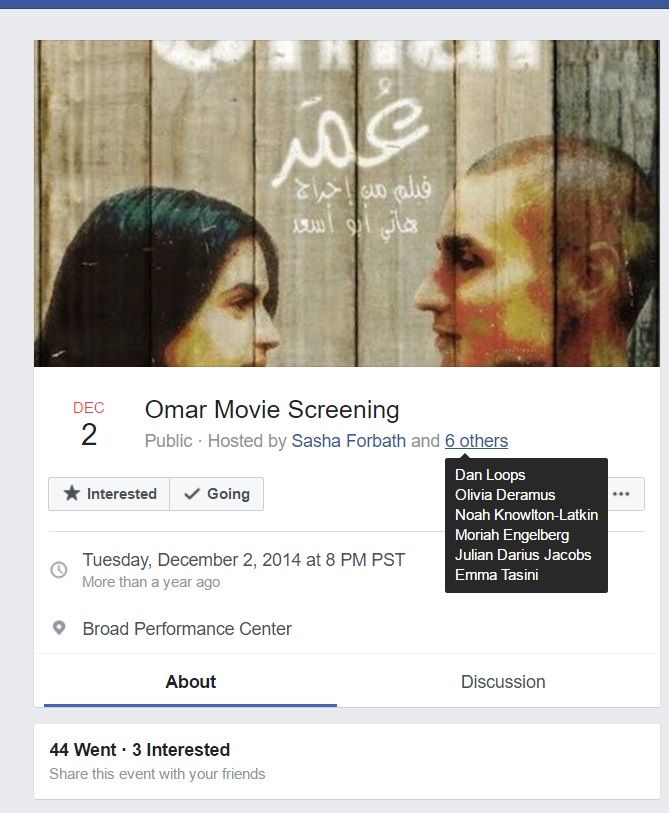Click the location pin icon near Broad Performance Center
Viewport: 669px width, 813px height.
click(x=57, y=629)
